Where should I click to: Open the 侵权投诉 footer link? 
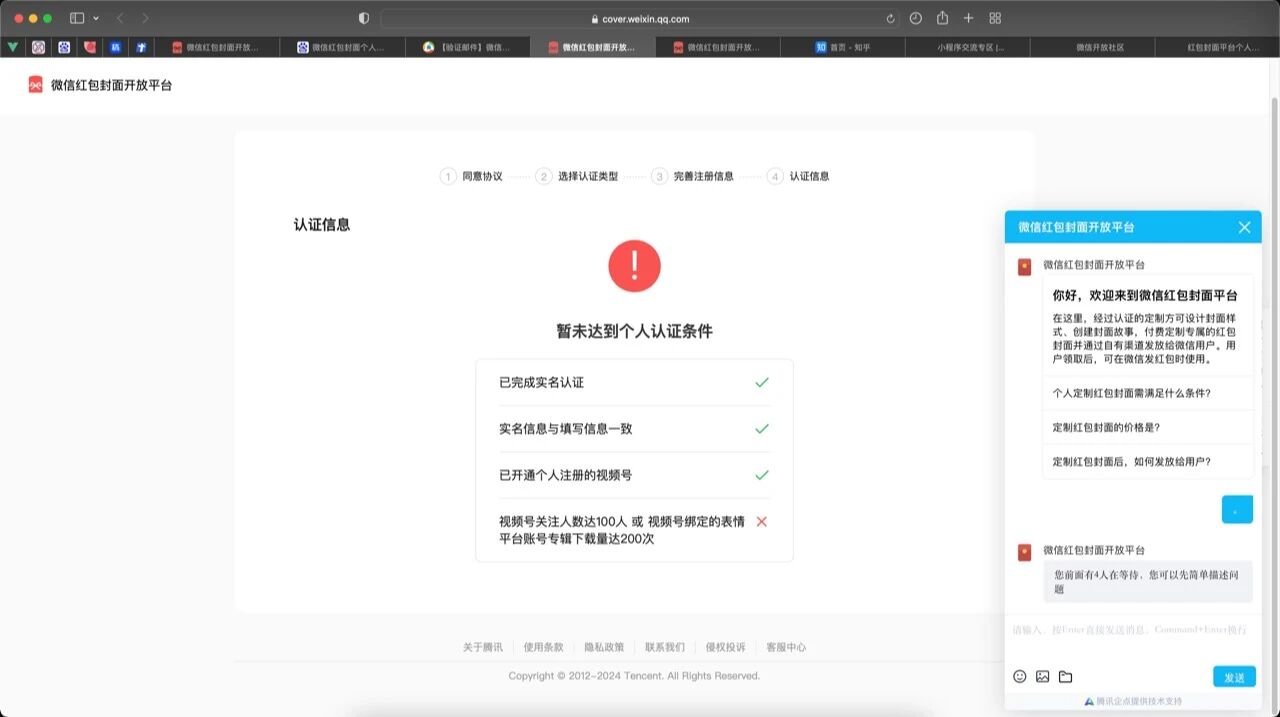coord(725,647)
